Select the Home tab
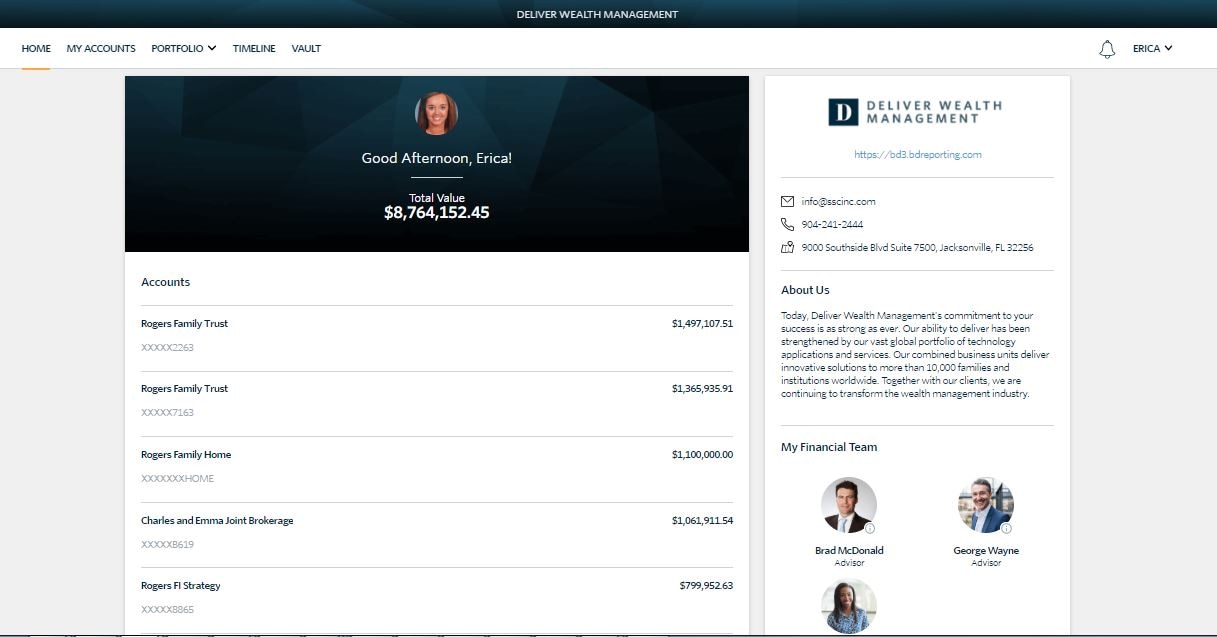1217x637 pixels. pyautogui.click(x=36, y=48)
